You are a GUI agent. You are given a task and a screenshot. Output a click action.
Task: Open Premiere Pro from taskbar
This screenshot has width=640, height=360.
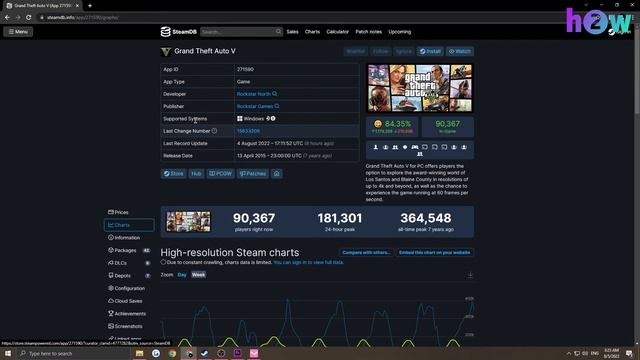point(237,353)
